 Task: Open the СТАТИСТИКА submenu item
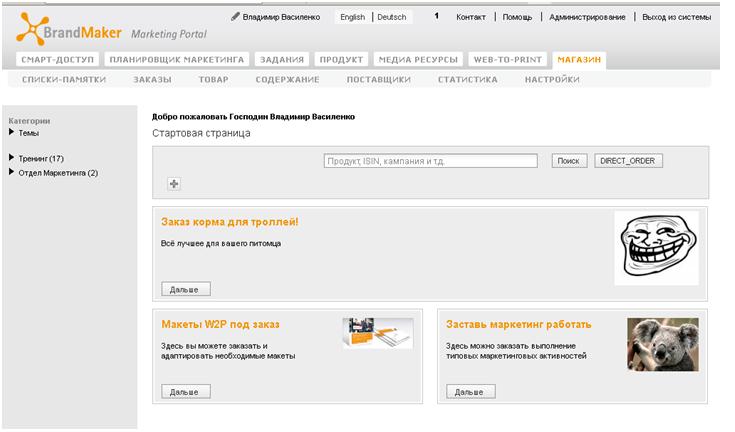(467, 80)
